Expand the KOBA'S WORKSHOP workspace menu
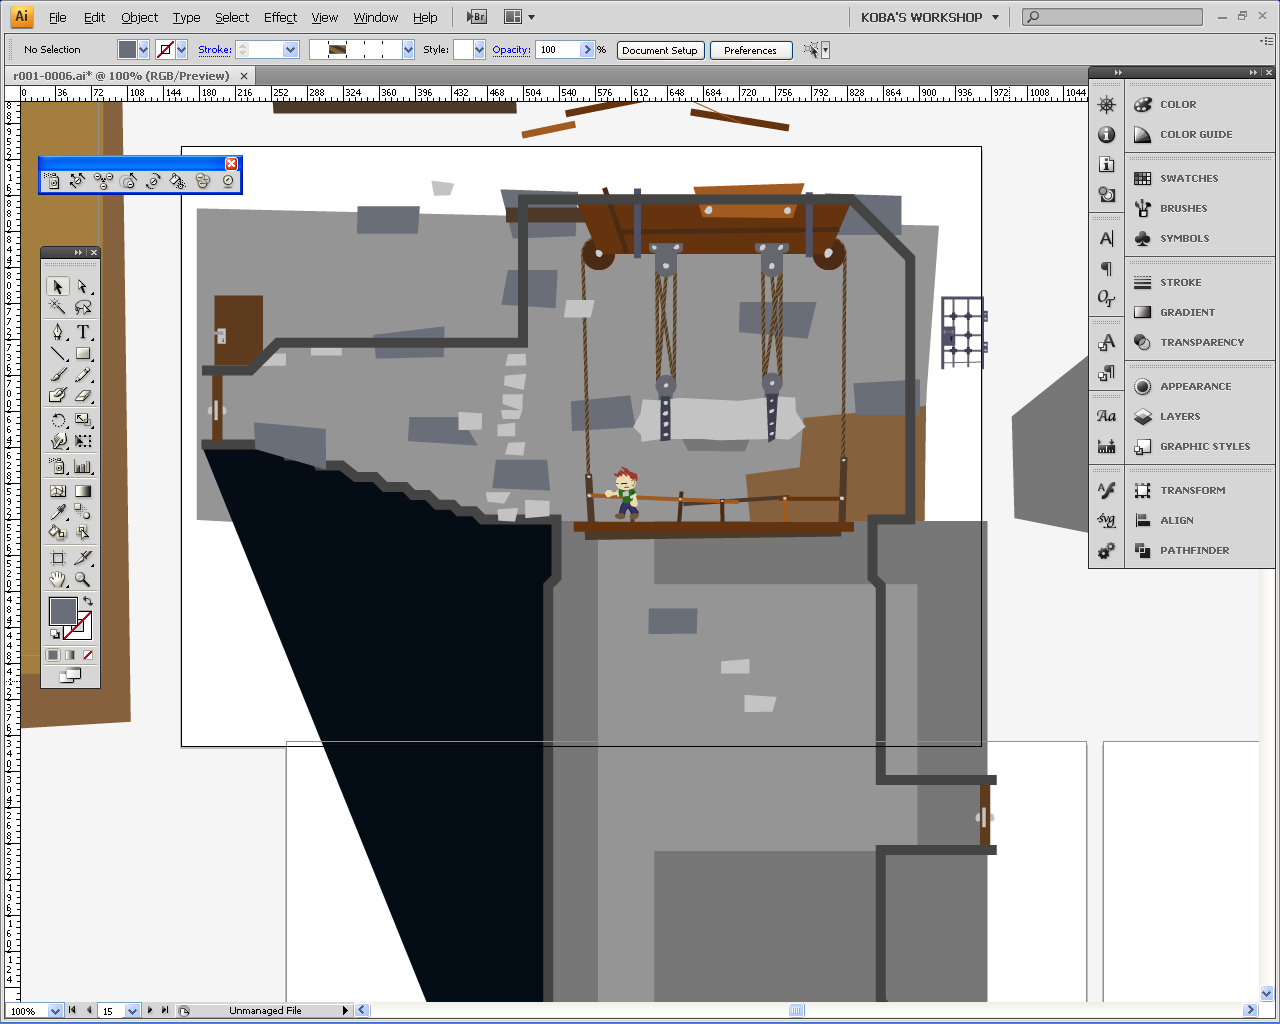 [x=995, y=17]
